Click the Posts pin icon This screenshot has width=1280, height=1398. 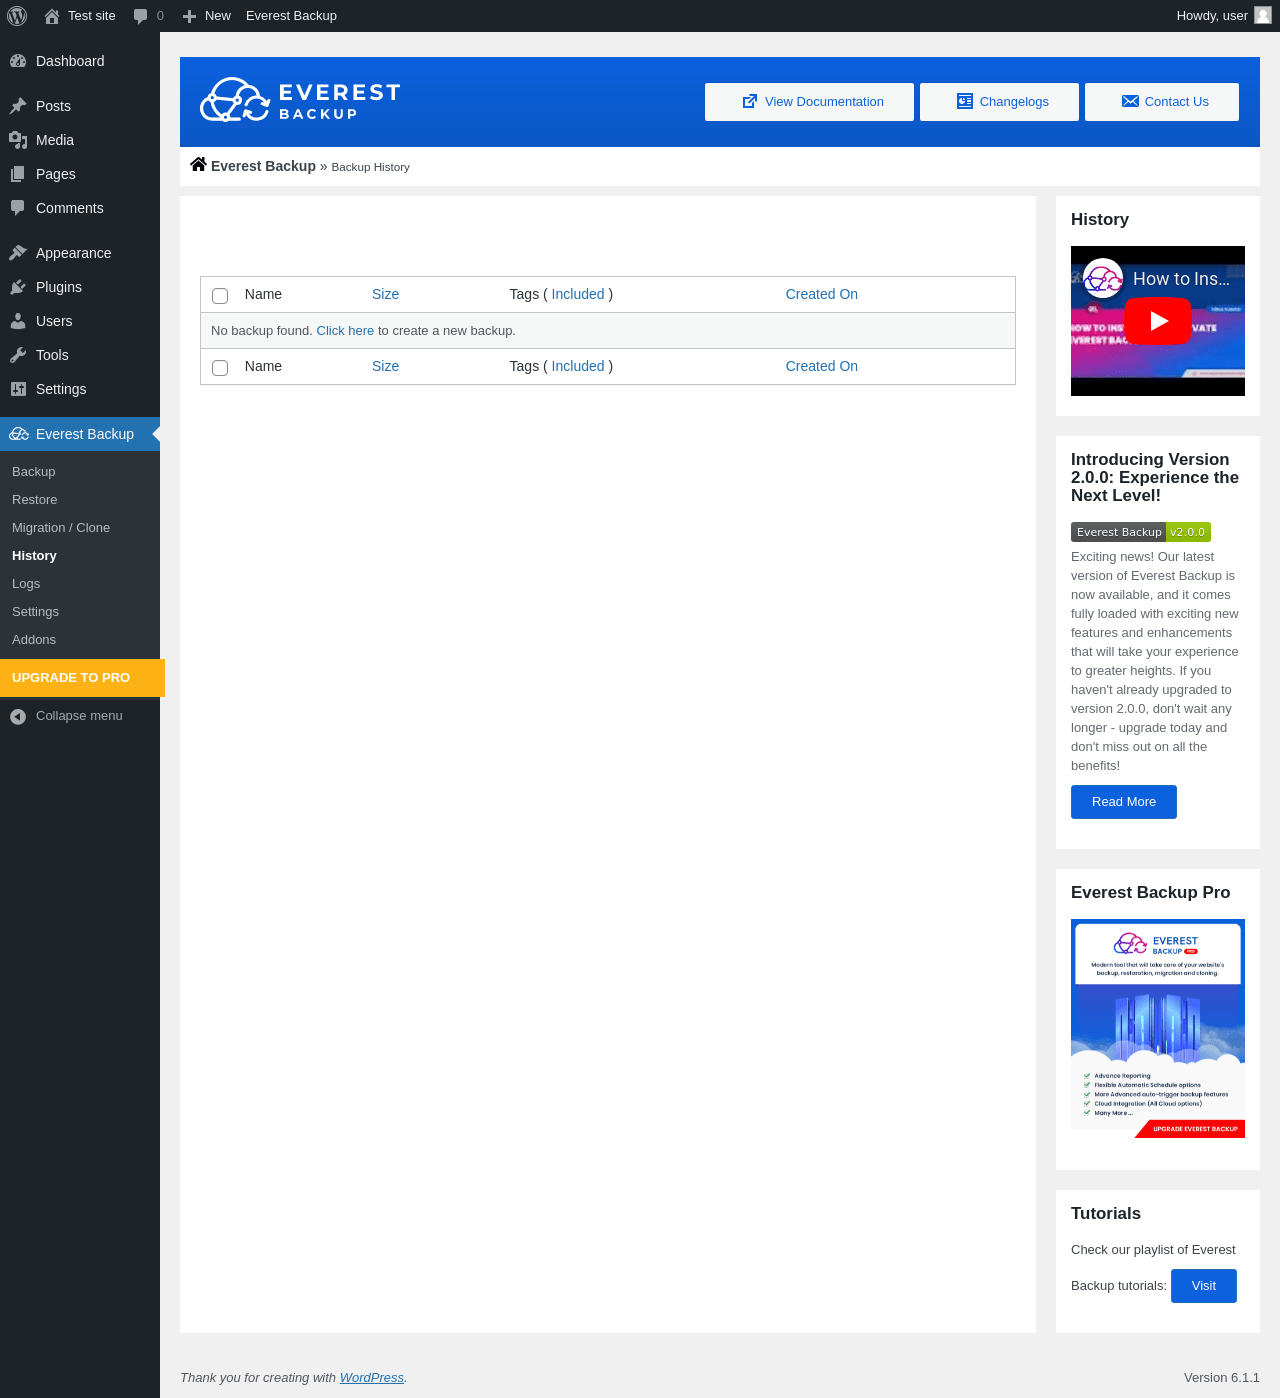click(x=18, y=106)
